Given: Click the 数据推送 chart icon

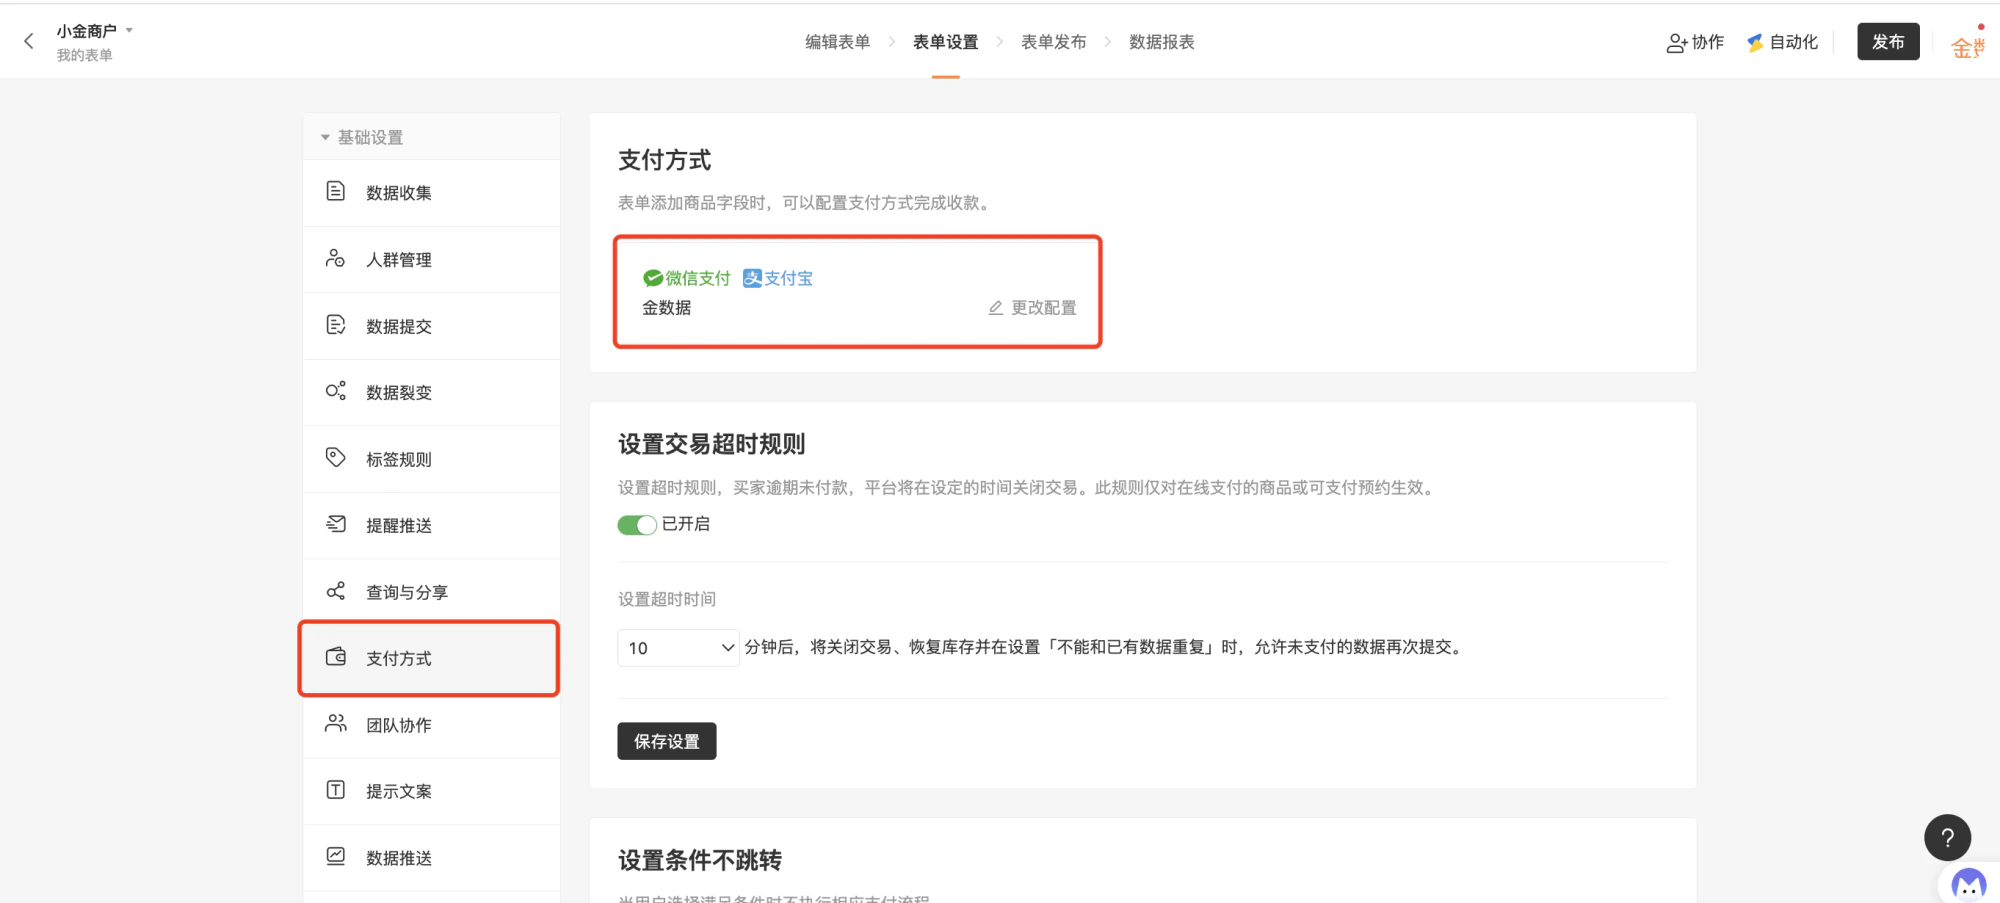Looking at the screenshot, I should 336,857.
